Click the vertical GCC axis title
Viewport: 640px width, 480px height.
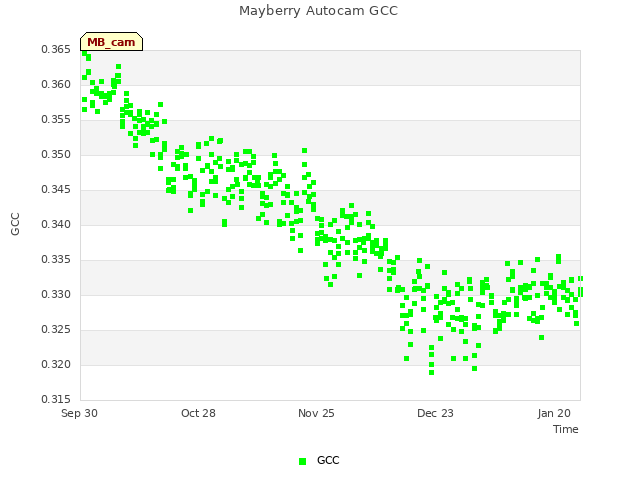pos(15,224)
